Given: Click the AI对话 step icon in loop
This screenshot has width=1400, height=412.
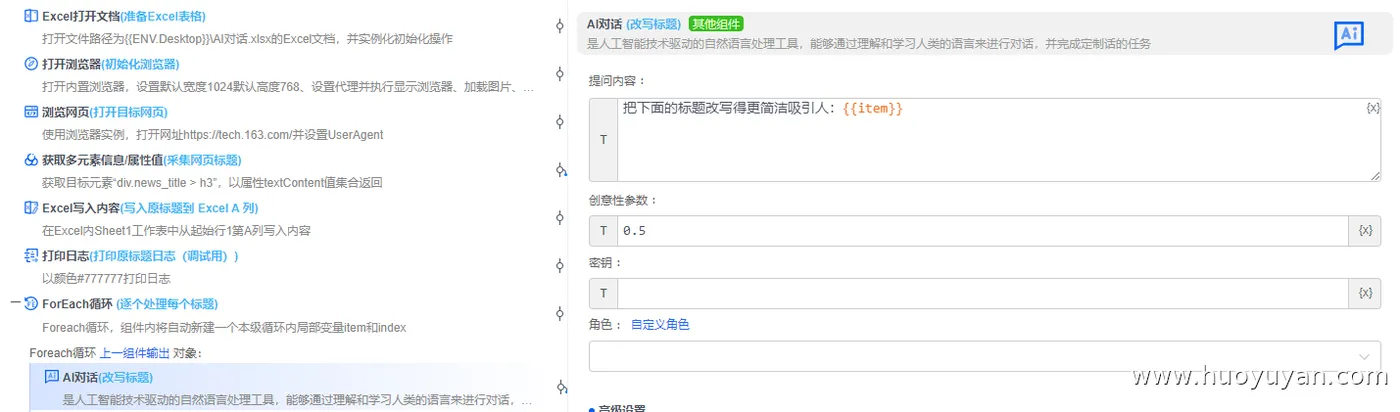Looking at the screenshot, I should coord(52,377).
